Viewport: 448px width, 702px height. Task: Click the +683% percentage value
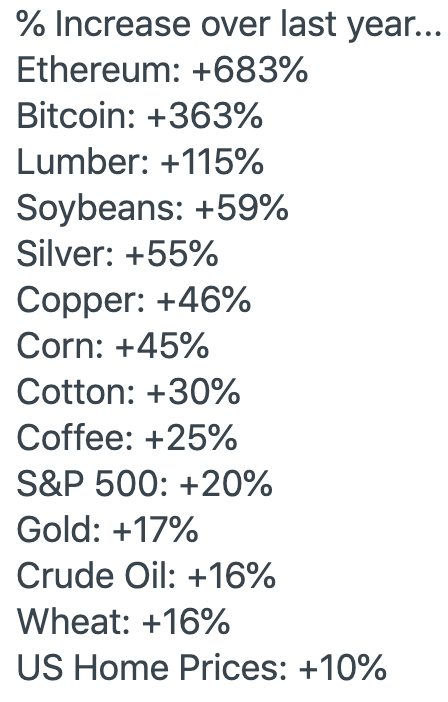coord(250,70)
